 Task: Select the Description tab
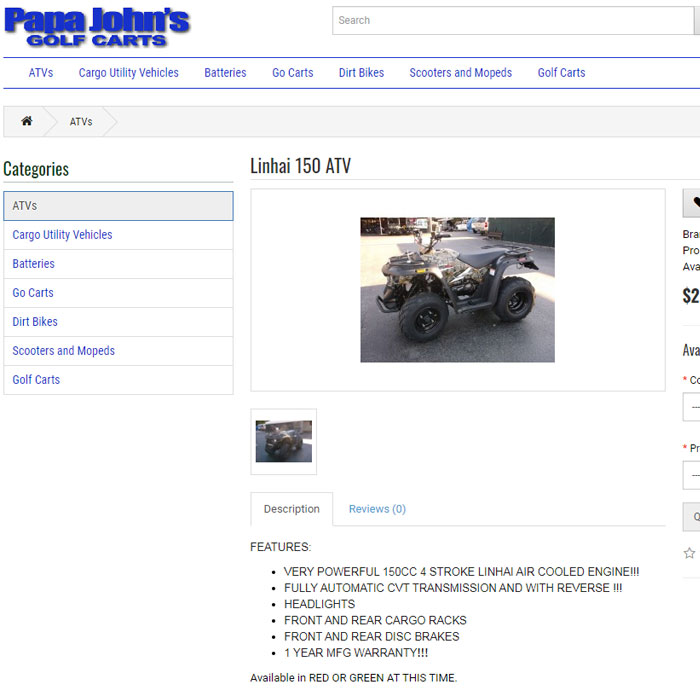291,509
